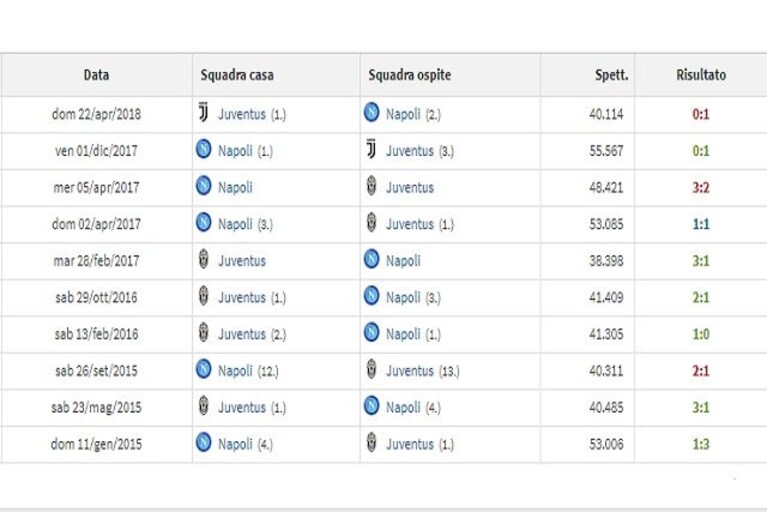Screen dimensions: 767x512
Task: Open the 0:1 result of the 22/apr/2018 match
Action: point(700,114)
